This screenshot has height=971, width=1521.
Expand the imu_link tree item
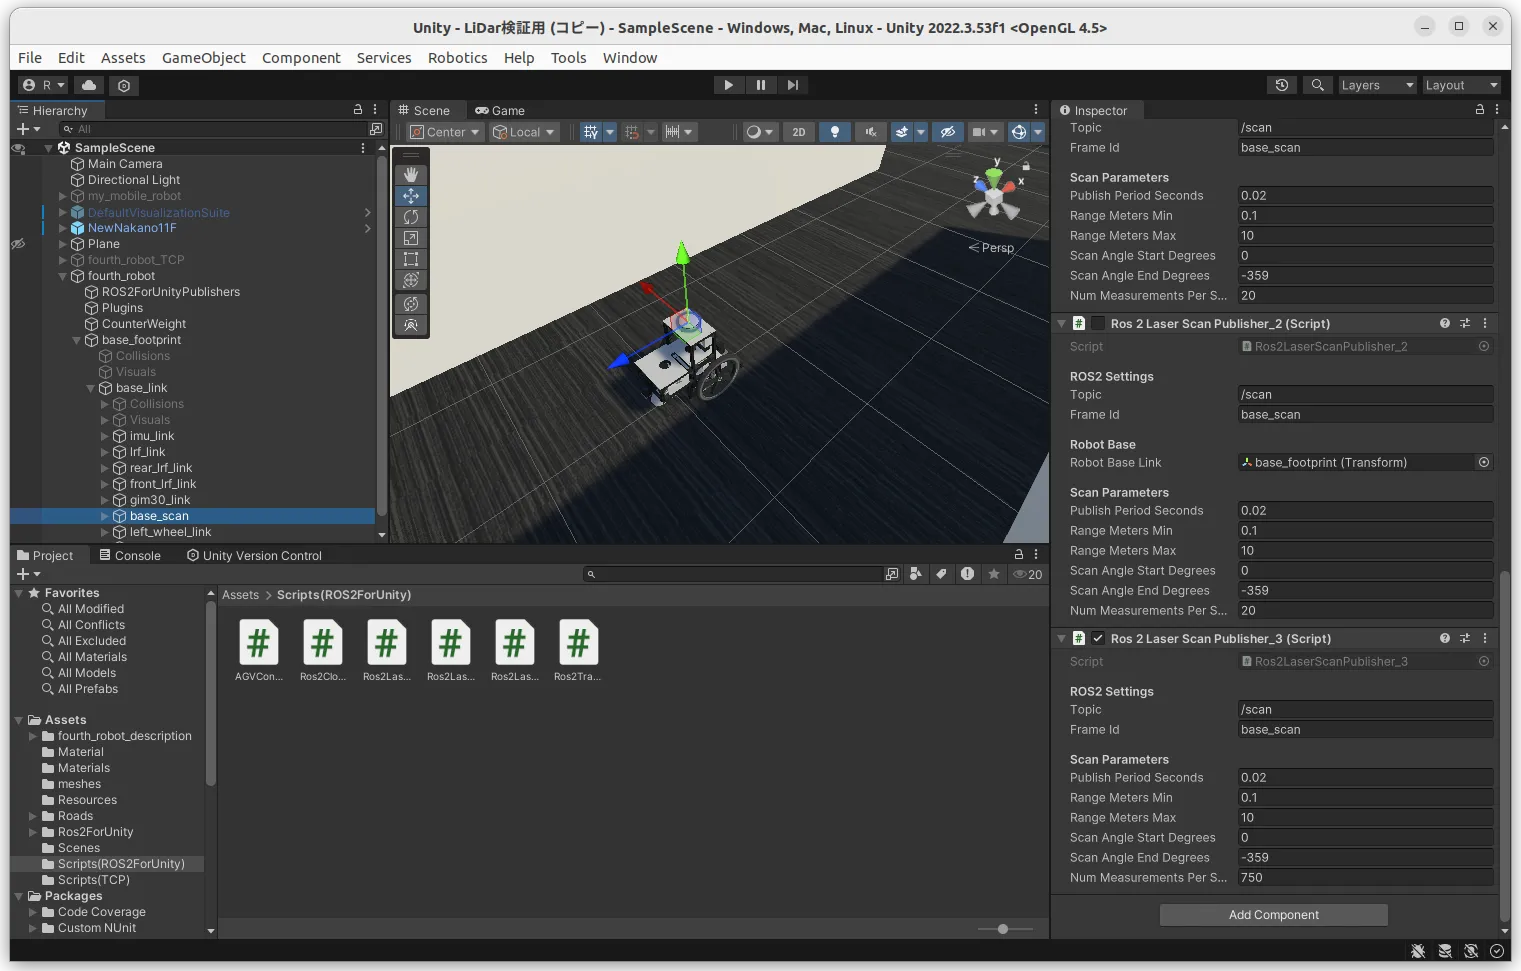click(x=105, y=436)
